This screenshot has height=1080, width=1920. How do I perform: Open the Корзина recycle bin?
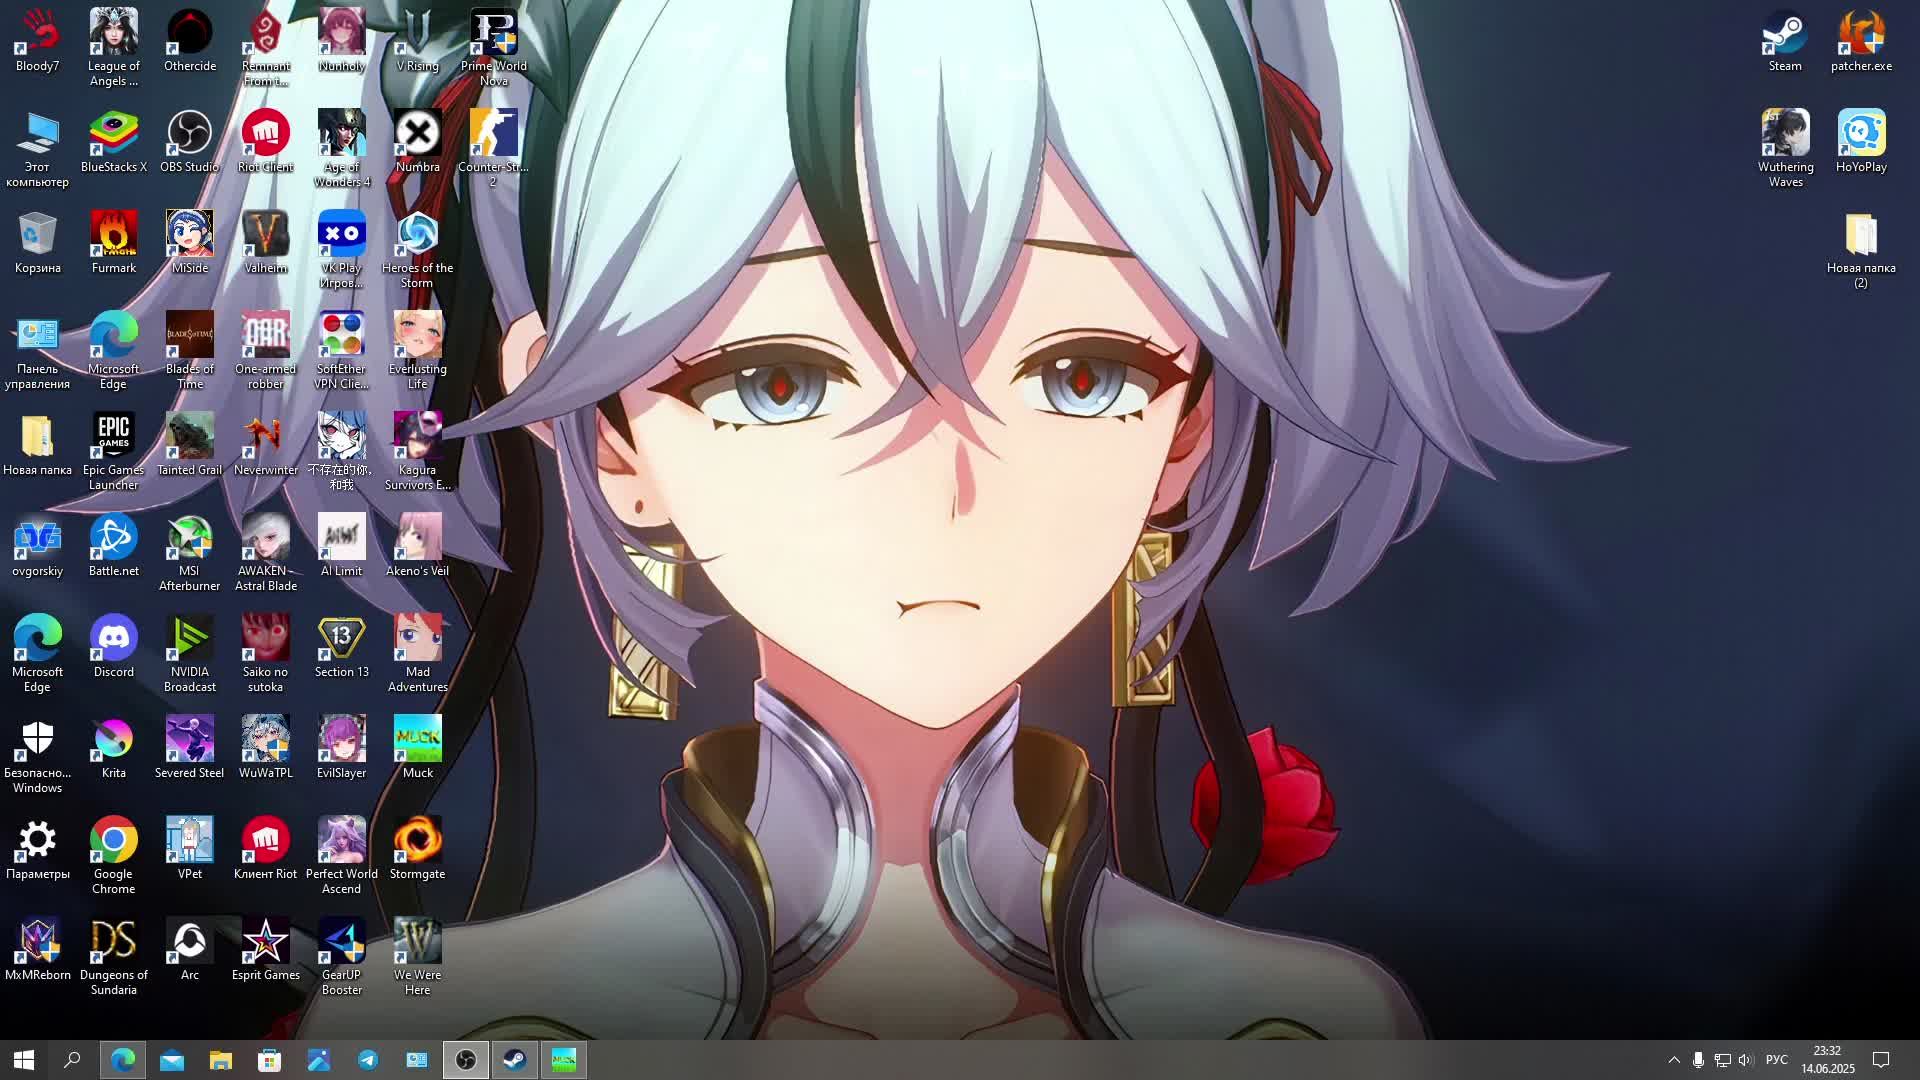37,243
